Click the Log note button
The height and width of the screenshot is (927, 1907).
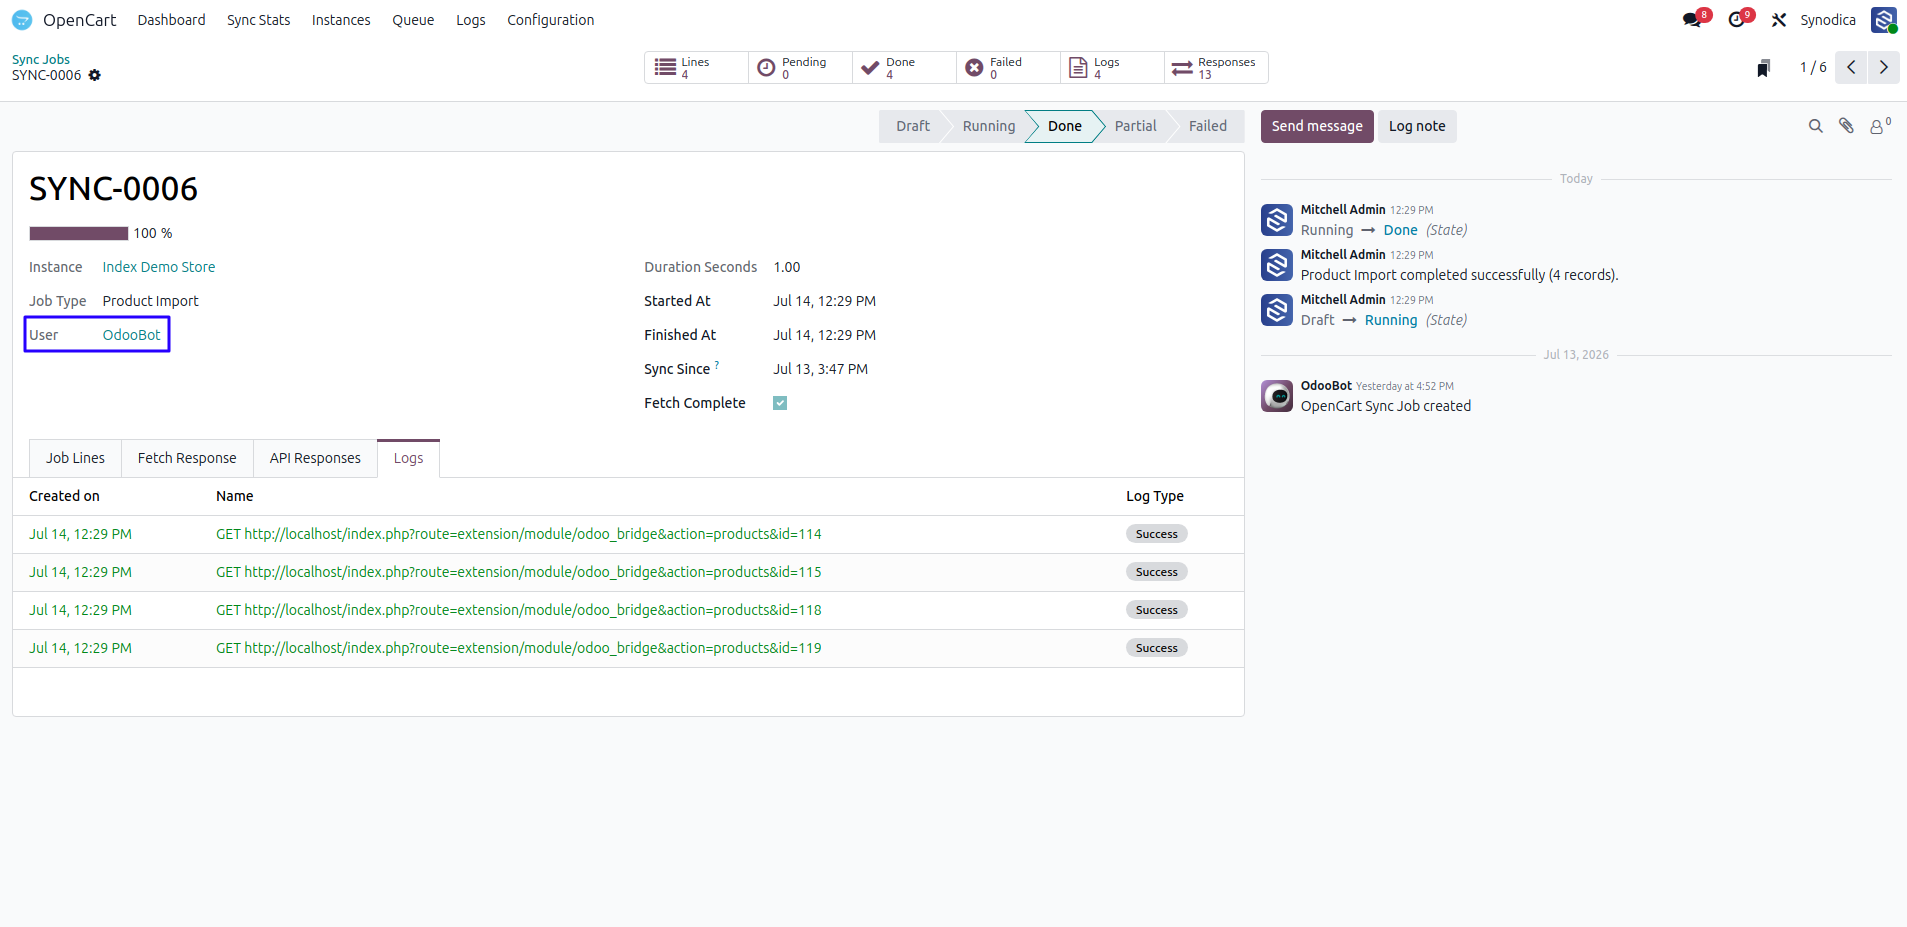[1417, 126]
